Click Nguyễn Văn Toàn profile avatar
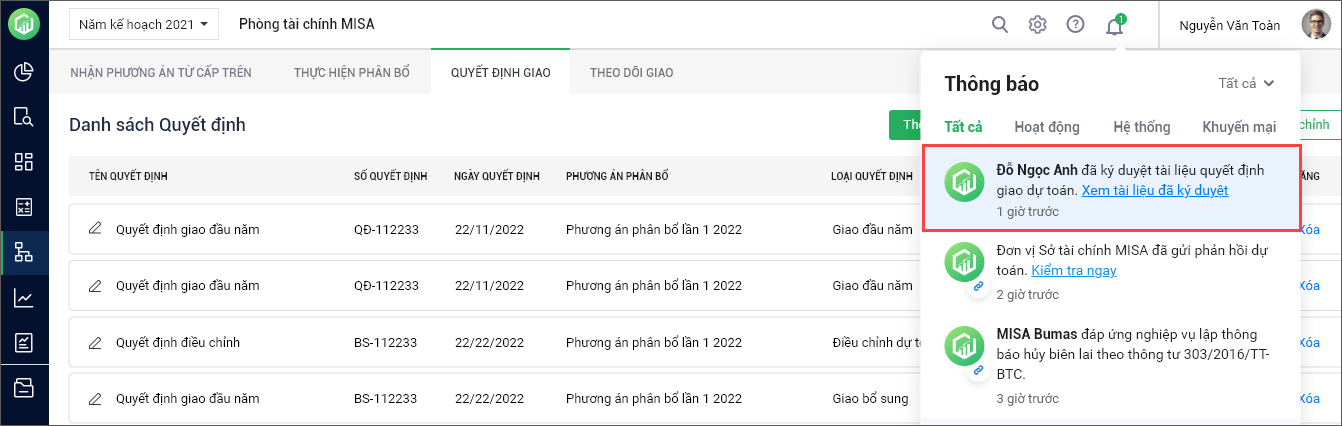Viewport: 1342px width, 426px height. click(x=1314, y=25)
